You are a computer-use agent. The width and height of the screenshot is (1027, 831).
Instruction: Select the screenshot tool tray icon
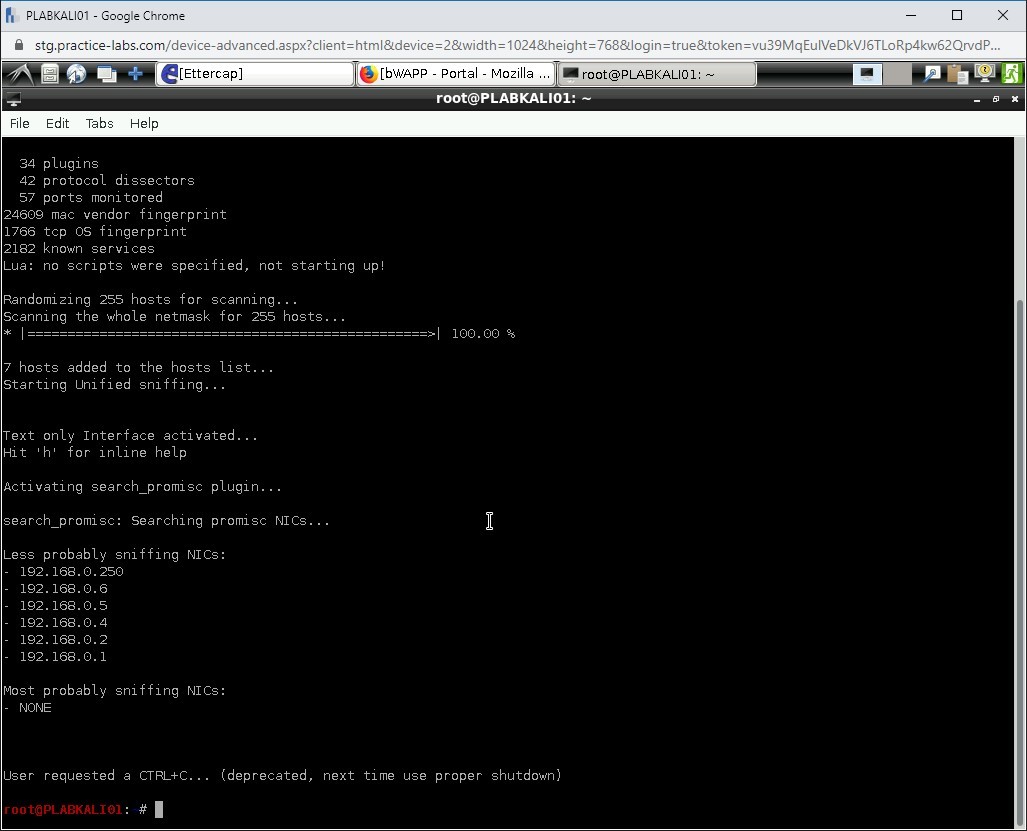click(932, 73)
